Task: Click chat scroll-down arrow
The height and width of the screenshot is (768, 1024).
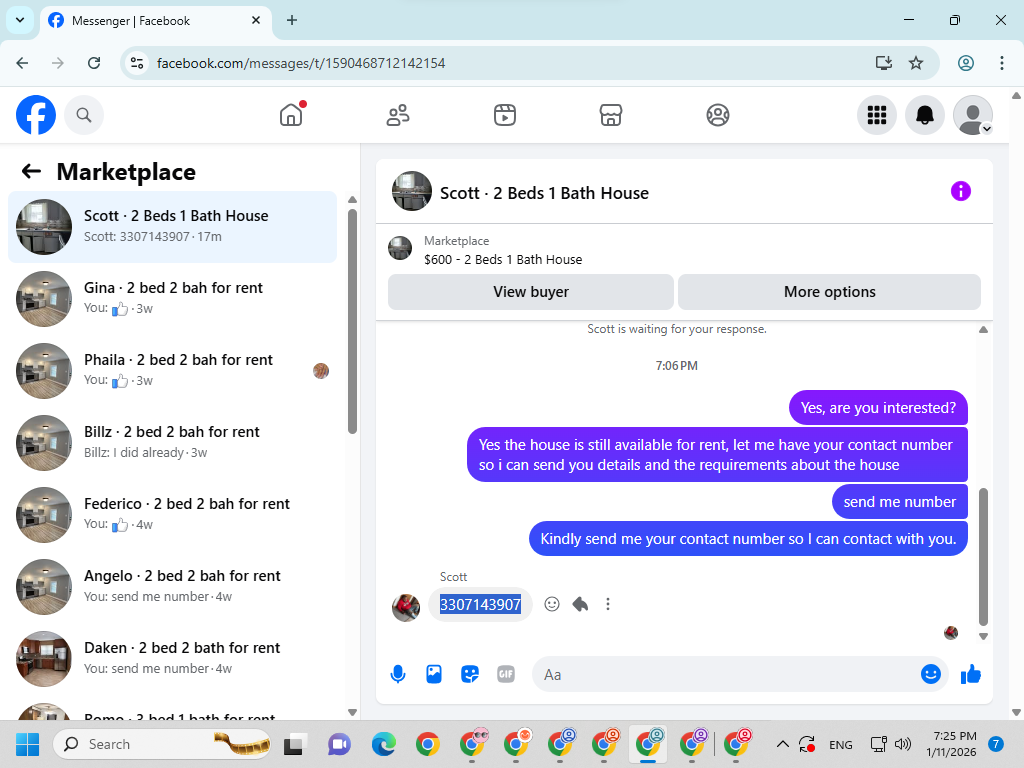Action: click(x=984, y=636)
